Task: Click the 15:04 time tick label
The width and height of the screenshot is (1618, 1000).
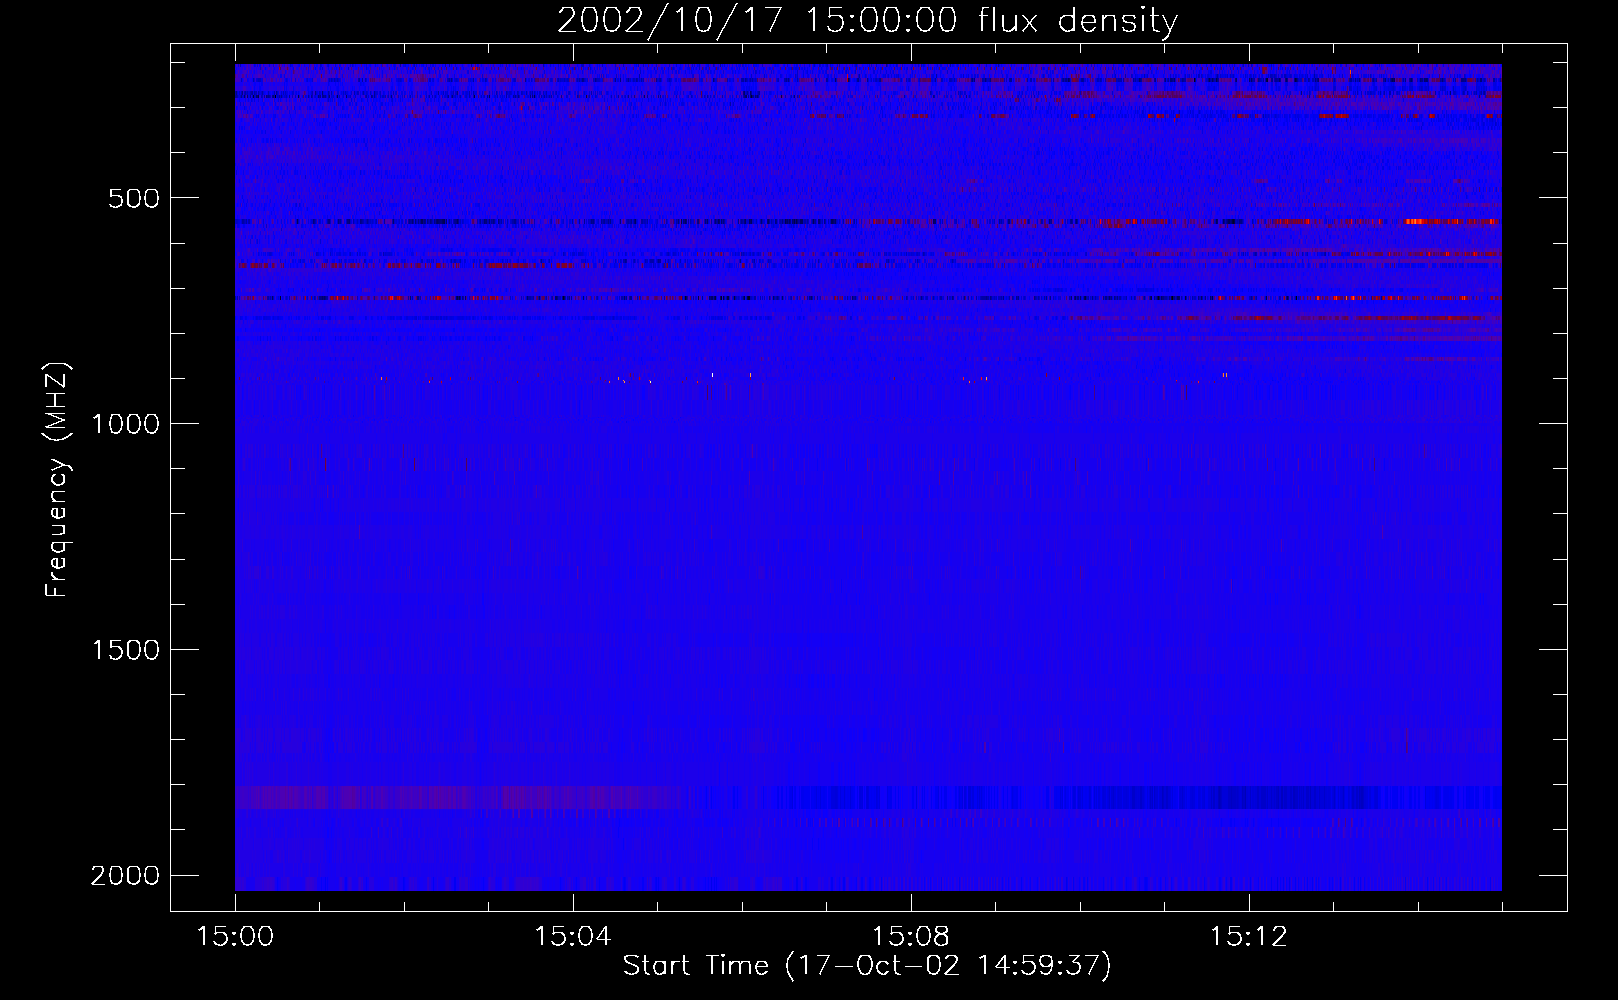Action: 572,937
